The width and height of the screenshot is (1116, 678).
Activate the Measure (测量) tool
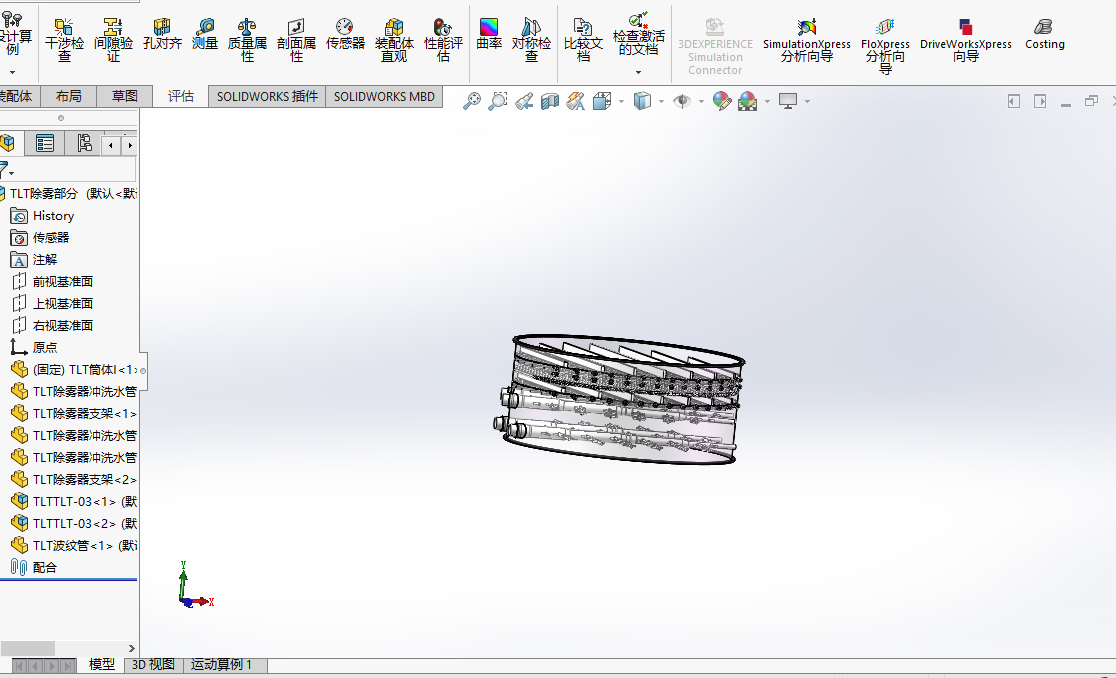pyautogui.click(x=205, y=34)
